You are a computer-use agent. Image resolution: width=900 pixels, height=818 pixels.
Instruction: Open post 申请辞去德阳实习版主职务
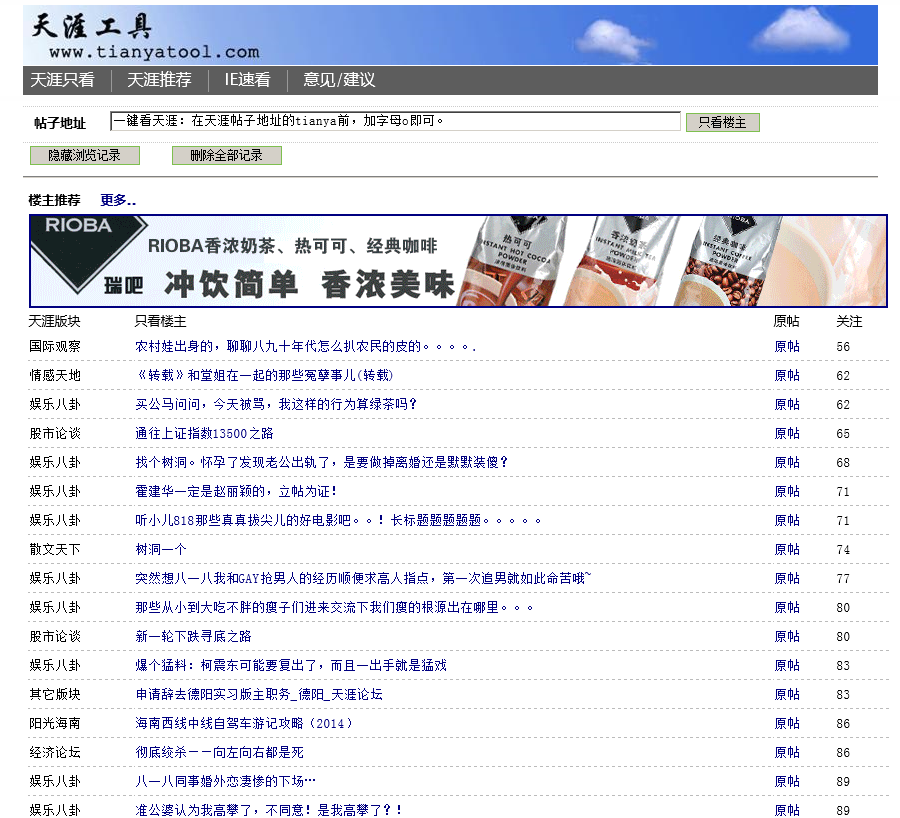point(259,695)
